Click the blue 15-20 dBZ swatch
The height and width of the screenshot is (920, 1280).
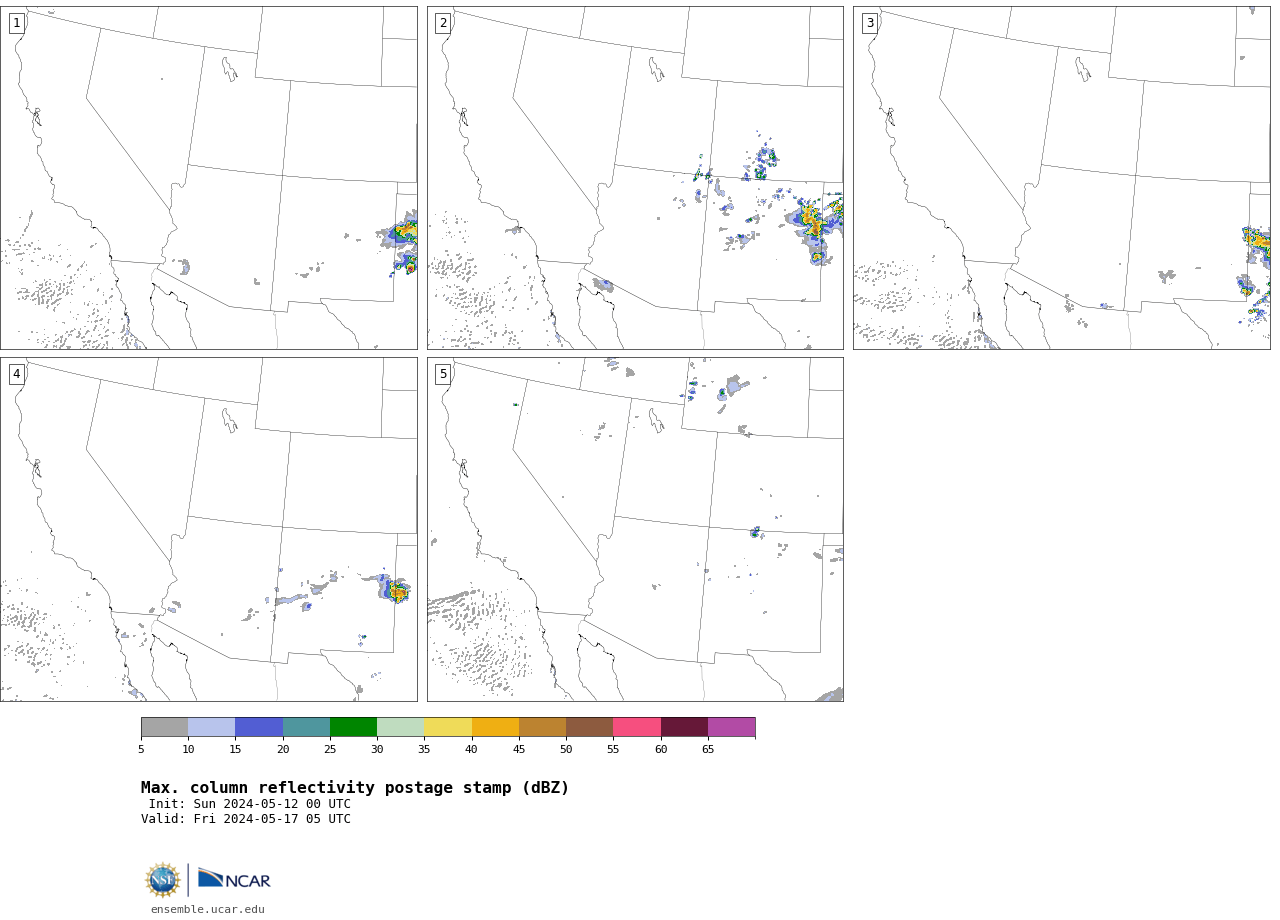[259, 727]
